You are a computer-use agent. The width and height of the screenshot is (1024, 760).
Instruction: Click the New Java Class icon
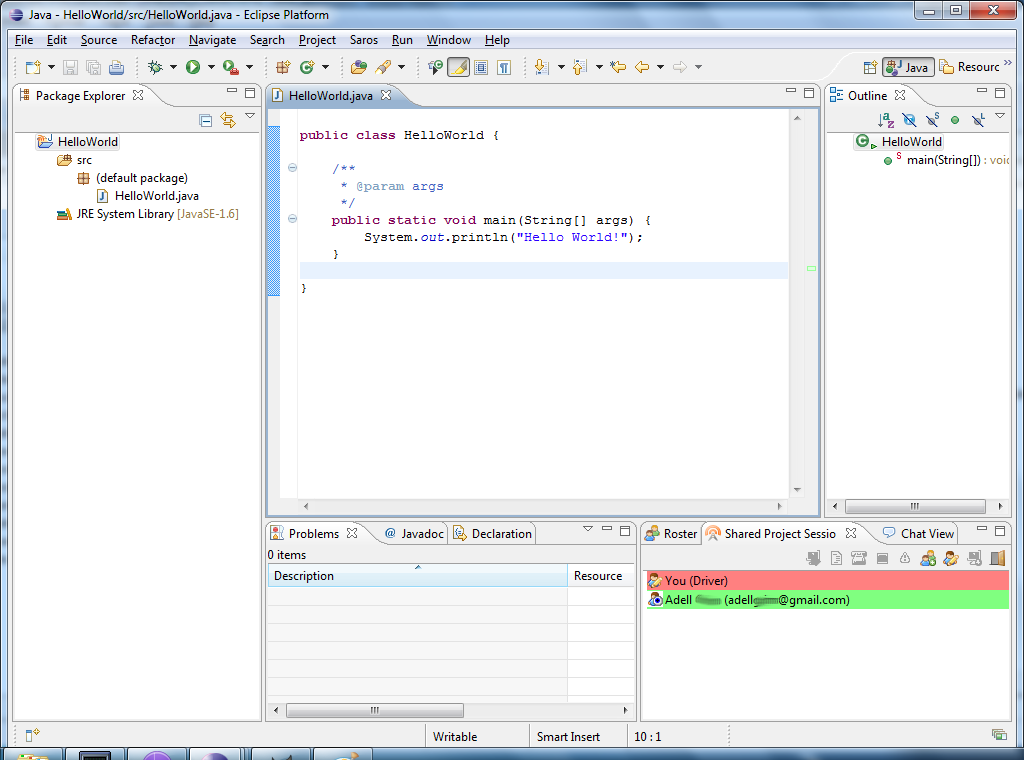coord(307,67)
